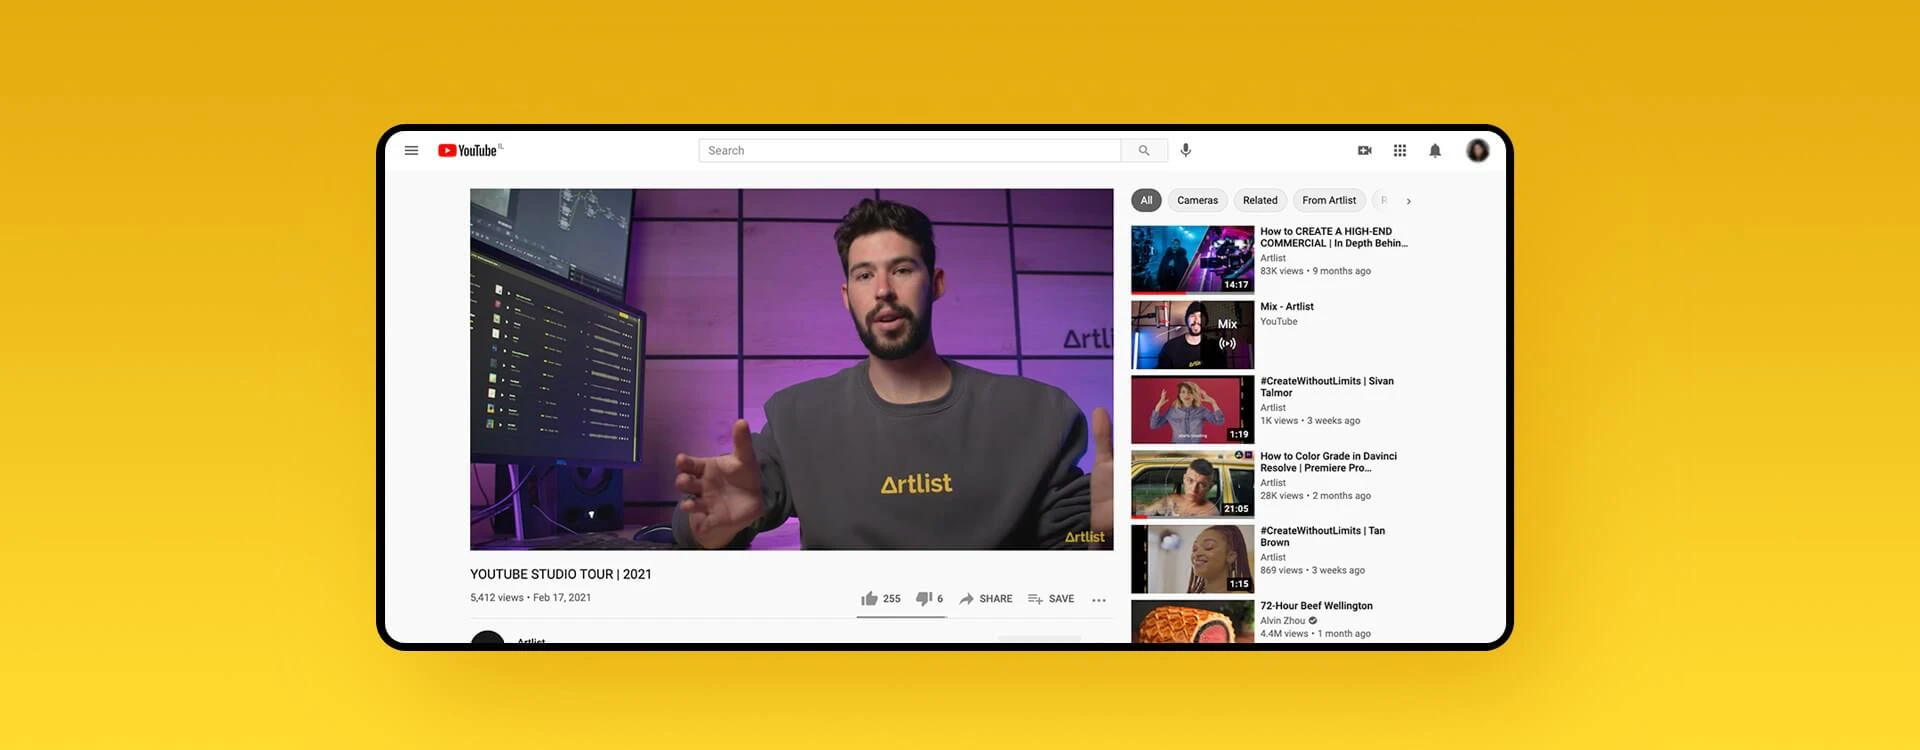Select the From Artlist filter chip
1920x750 pixels.
click(1329, 201)
